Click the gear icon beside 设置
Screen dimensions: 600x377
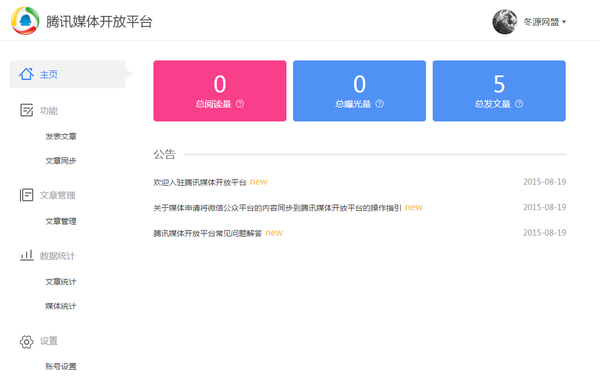pyautogui.click(x=26, y=341)
